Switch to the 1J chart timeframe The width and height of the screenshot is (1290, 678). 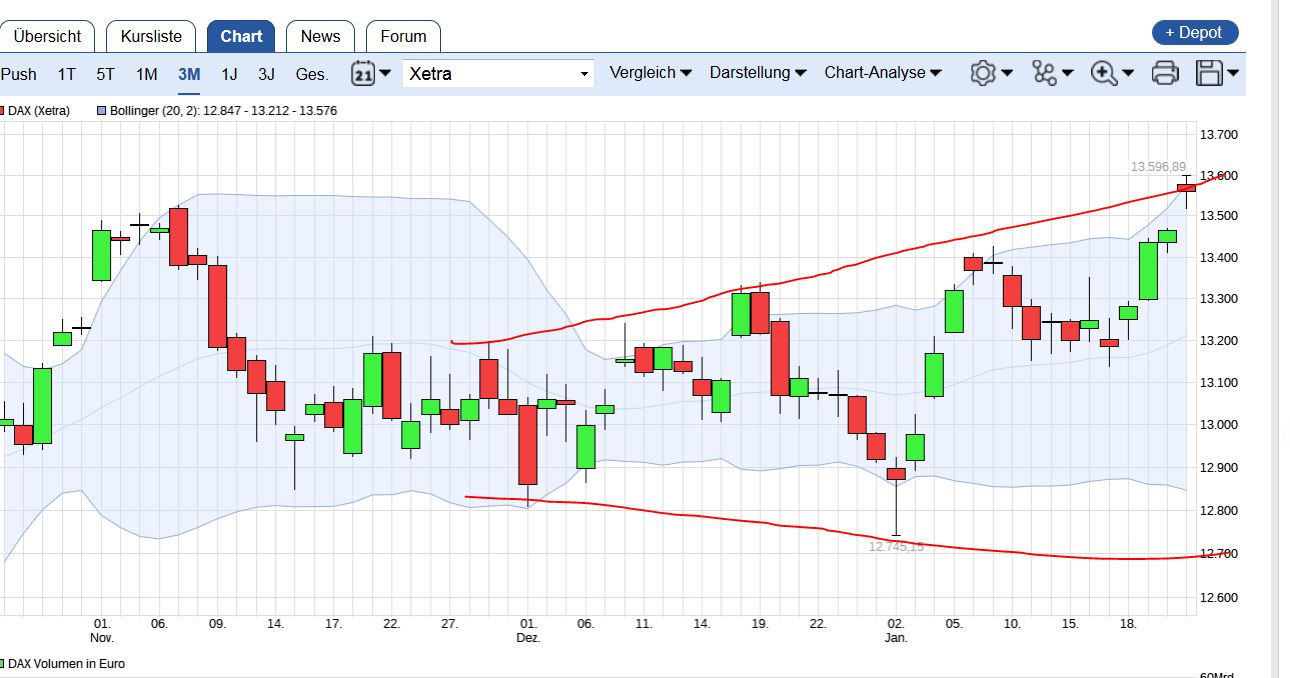[227, 73]
